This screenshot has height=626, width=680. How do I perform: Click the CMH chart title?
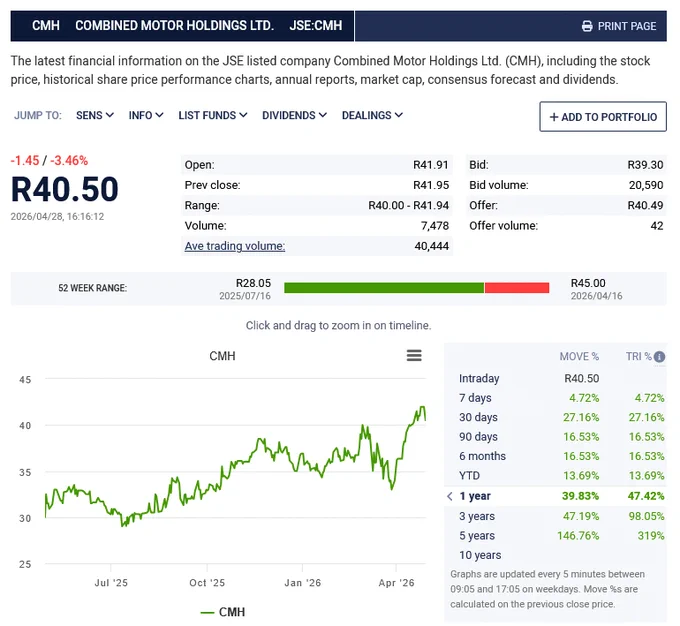[x=222, y=356]
